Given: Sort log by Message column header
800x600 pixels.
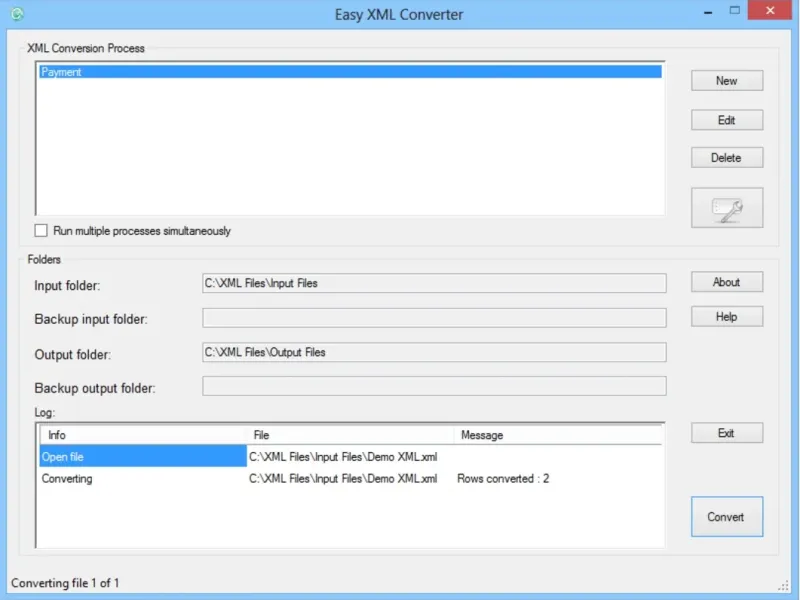Looking at the screenshot, I should point(558,435).
